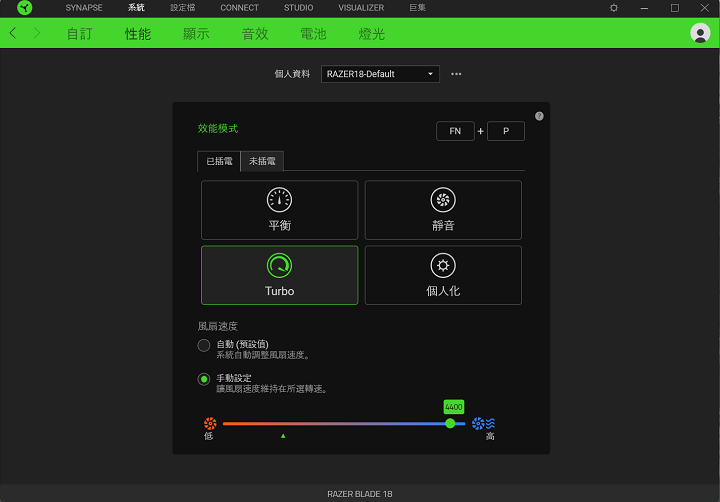720x502 pixels.
Task: Click the FN shortcut key box
Action: (x=455, y=131)
